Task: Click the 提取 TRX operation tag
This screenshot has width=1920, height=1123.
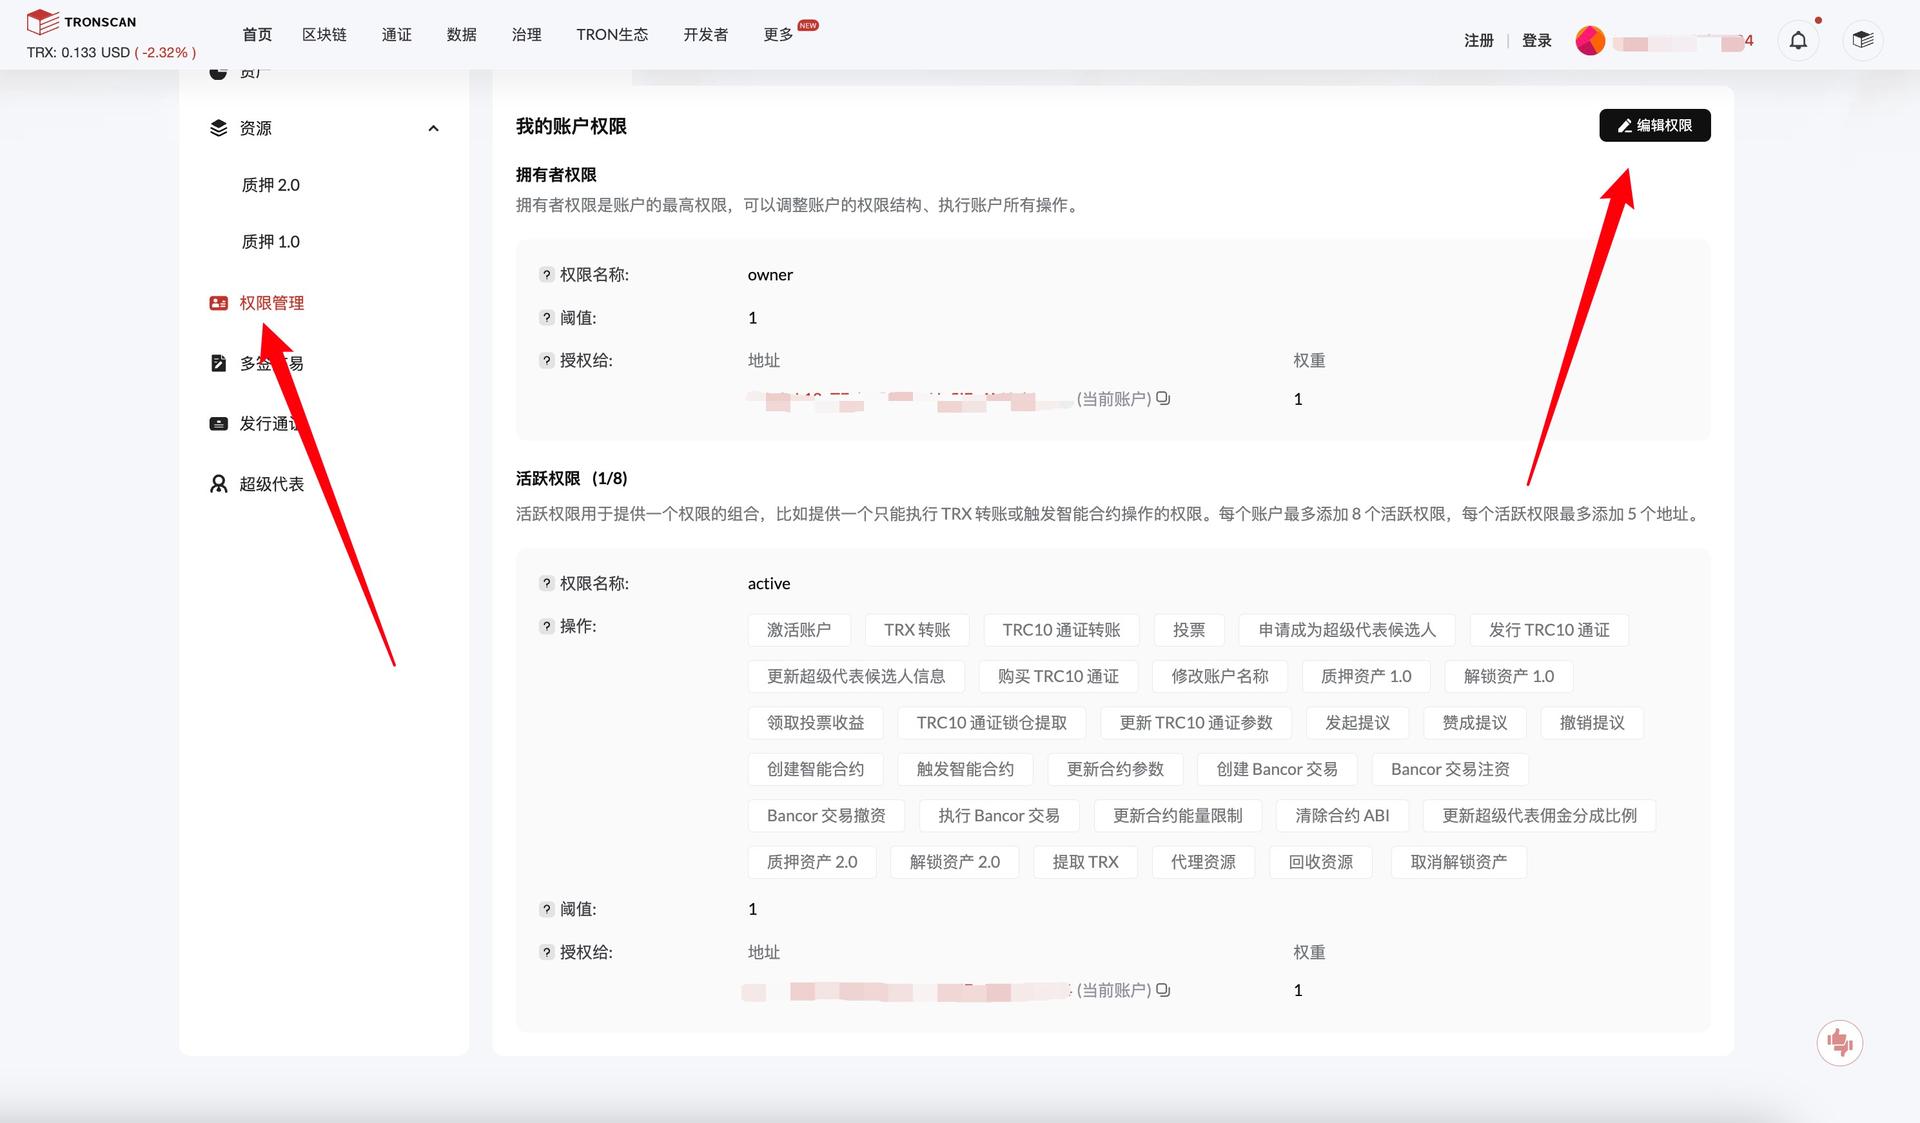Action: (1085, 862)
